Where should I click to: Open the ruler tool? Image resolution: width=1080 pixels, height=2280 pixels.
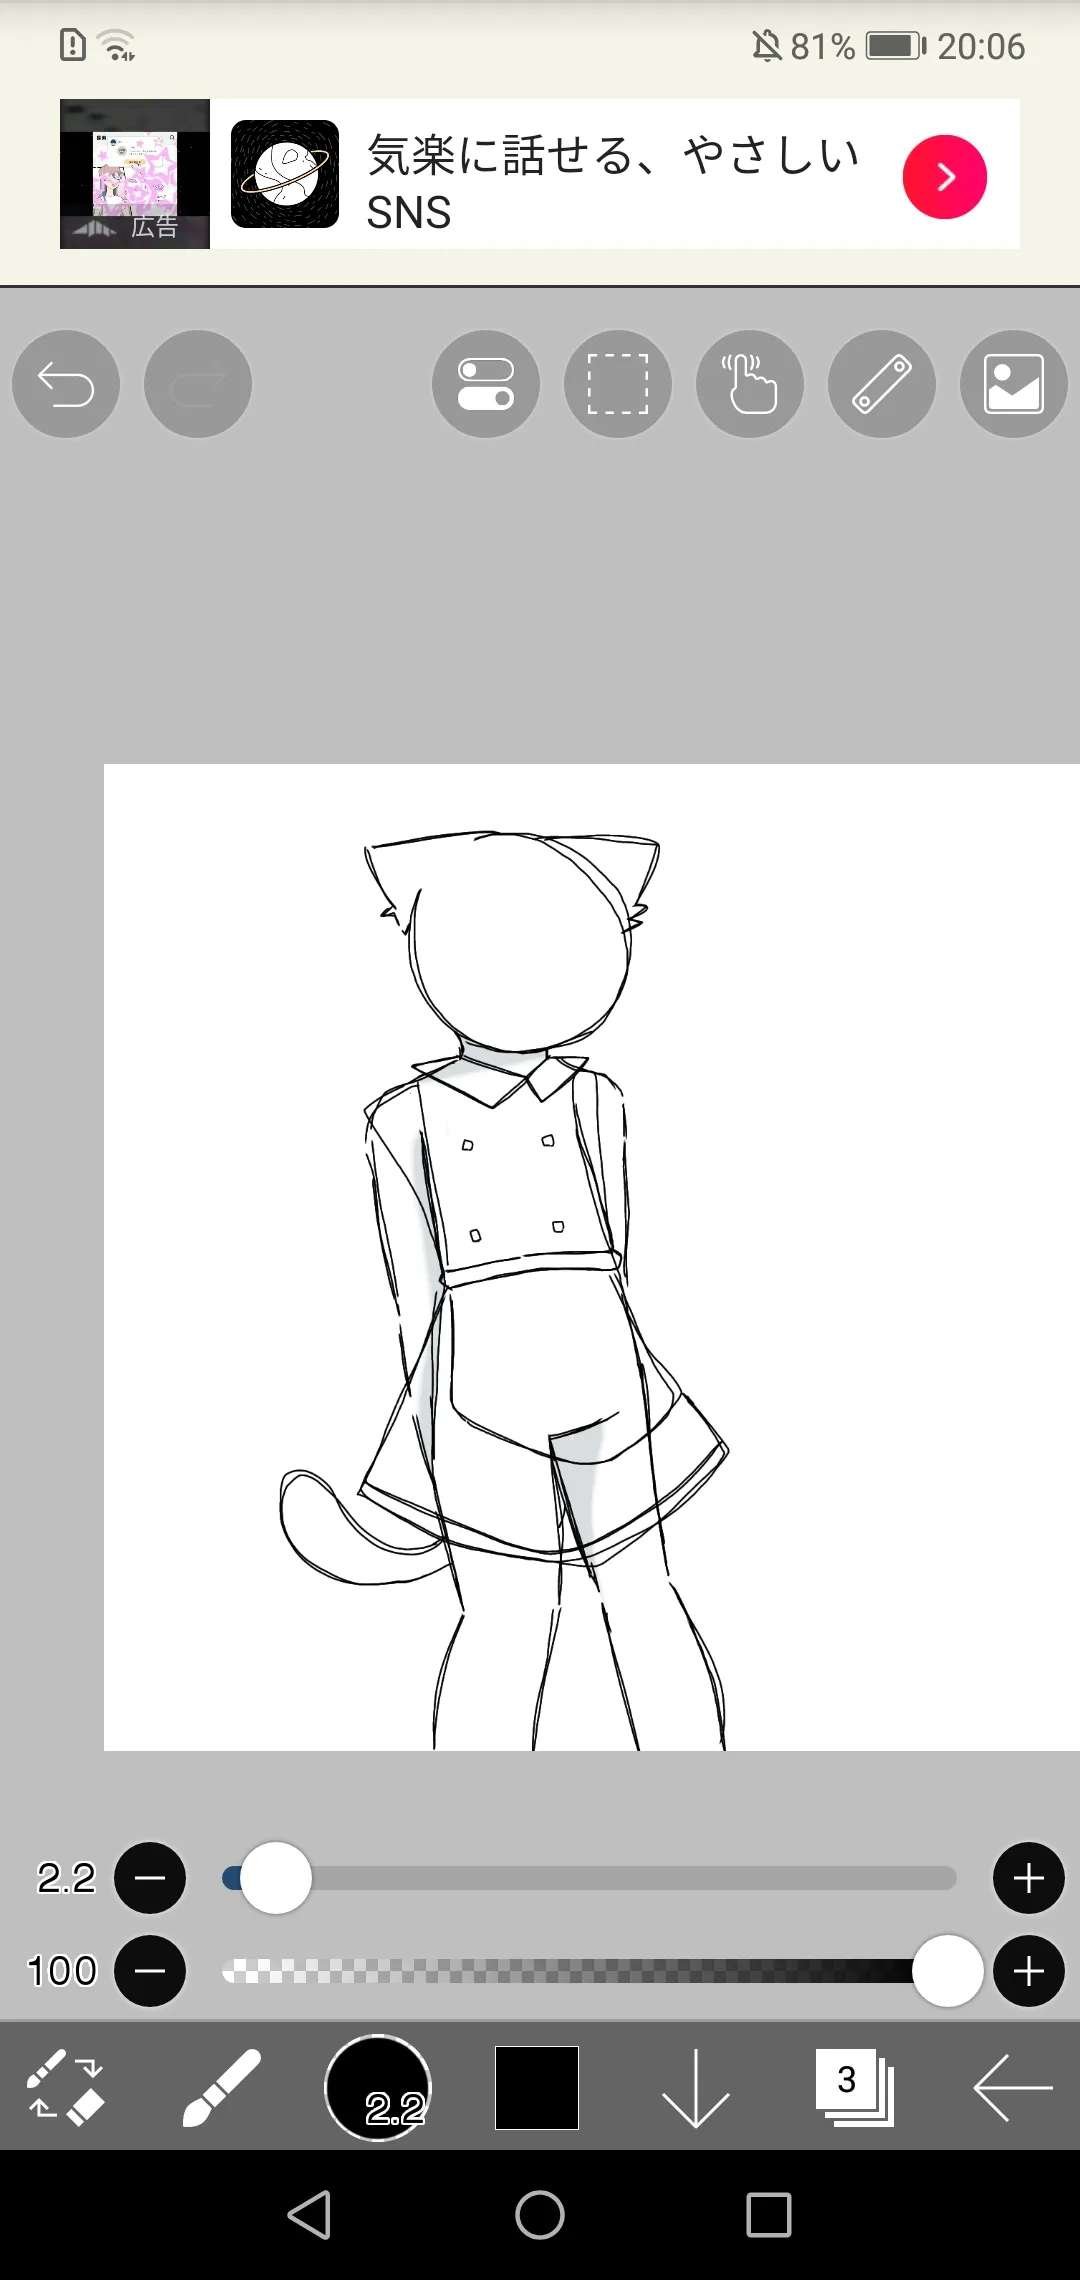pos(882,384)
